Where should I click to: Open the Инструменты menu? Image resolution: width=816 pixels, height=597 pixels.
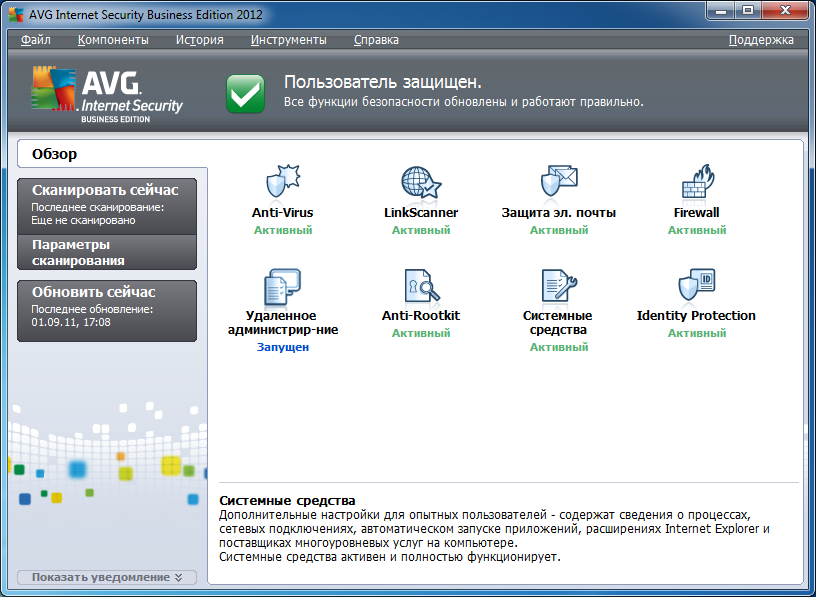(288, 40)
